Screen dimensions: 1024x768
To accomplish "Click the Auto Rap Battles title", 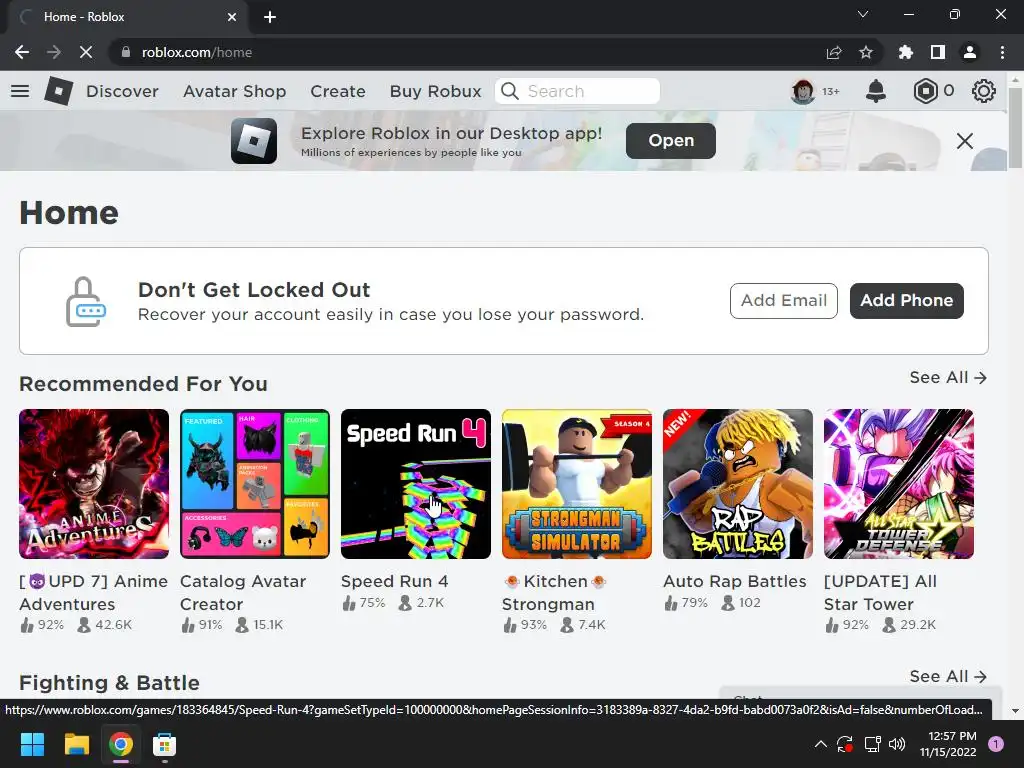I will (x=735, y=581).
